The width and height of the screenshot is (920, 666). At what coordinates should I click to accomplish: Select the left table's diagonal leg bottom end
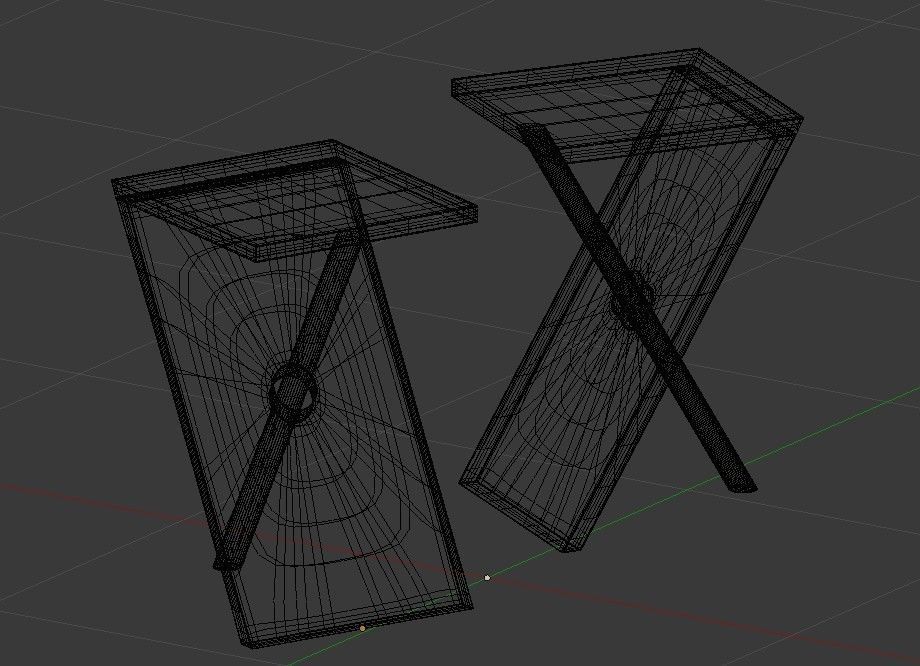[x=227, y=562]
